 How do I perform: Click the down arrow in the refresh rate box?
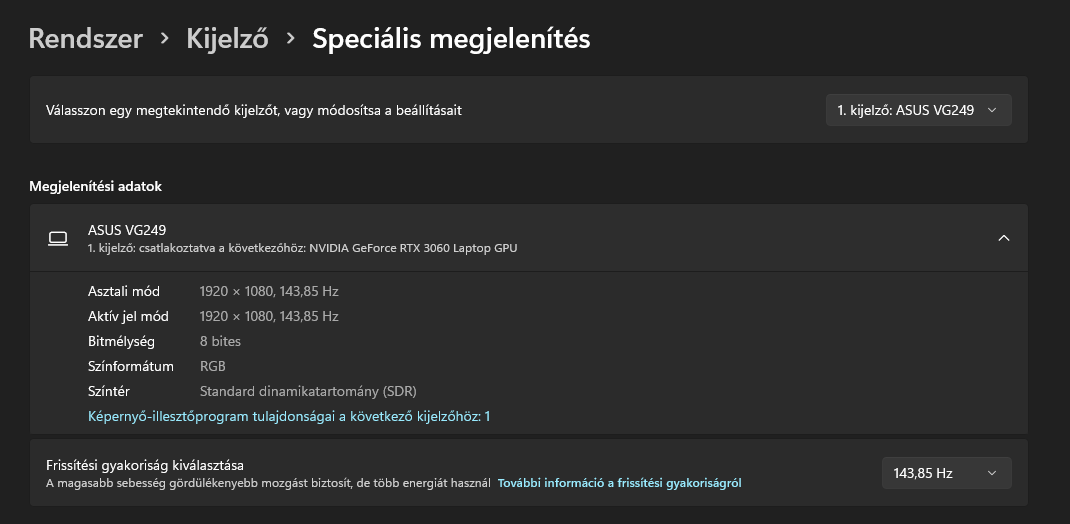coord(992,473)
